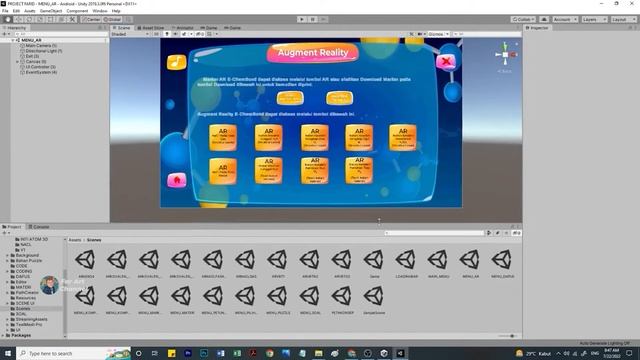Expand the Canvas object in Hierarchy
This screenshot has height=360, width=640.
(18, 62)
